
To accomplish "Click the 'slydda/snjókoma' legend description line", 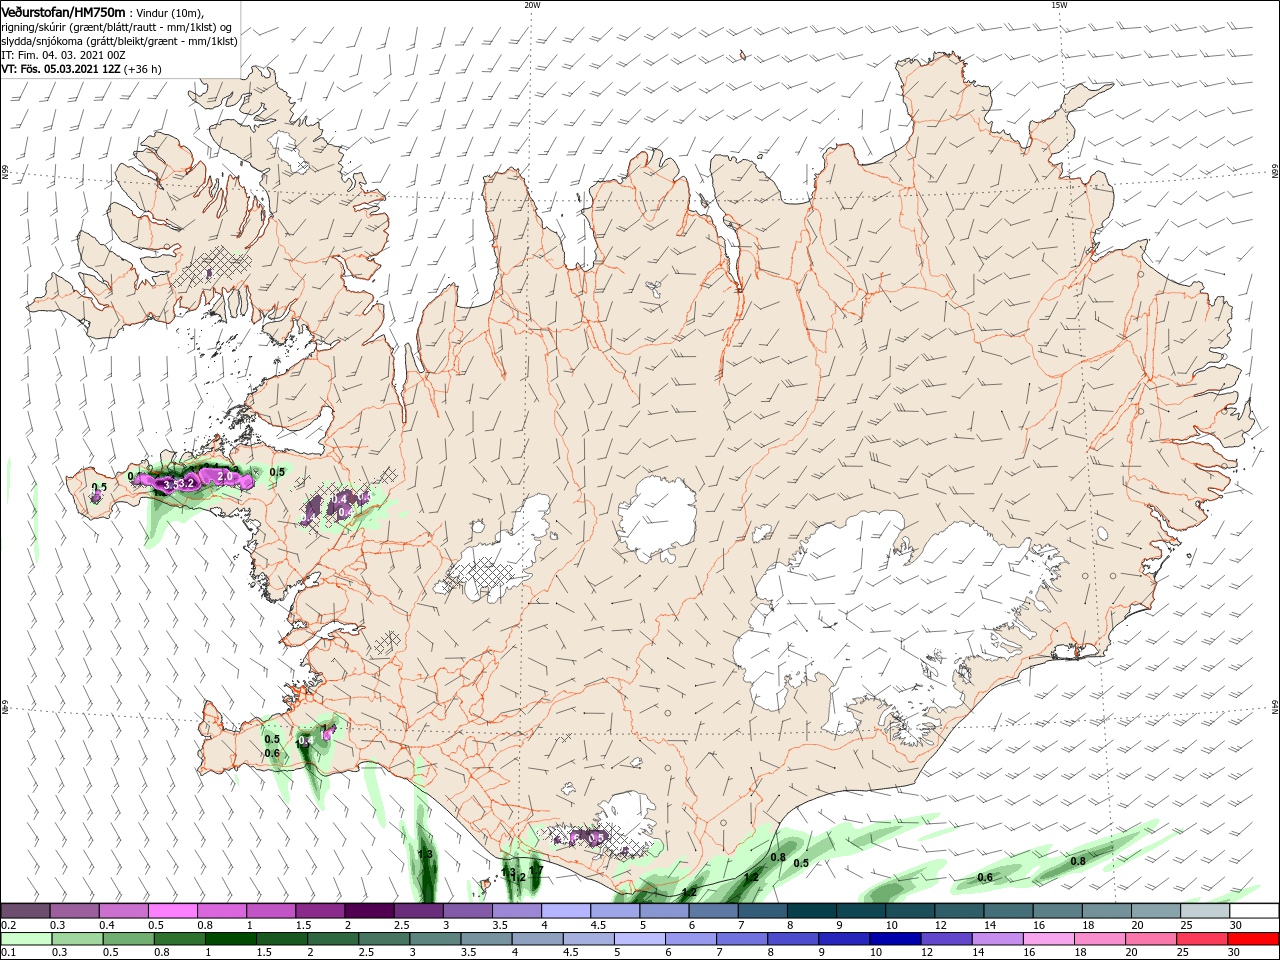I will pos(119,41).
